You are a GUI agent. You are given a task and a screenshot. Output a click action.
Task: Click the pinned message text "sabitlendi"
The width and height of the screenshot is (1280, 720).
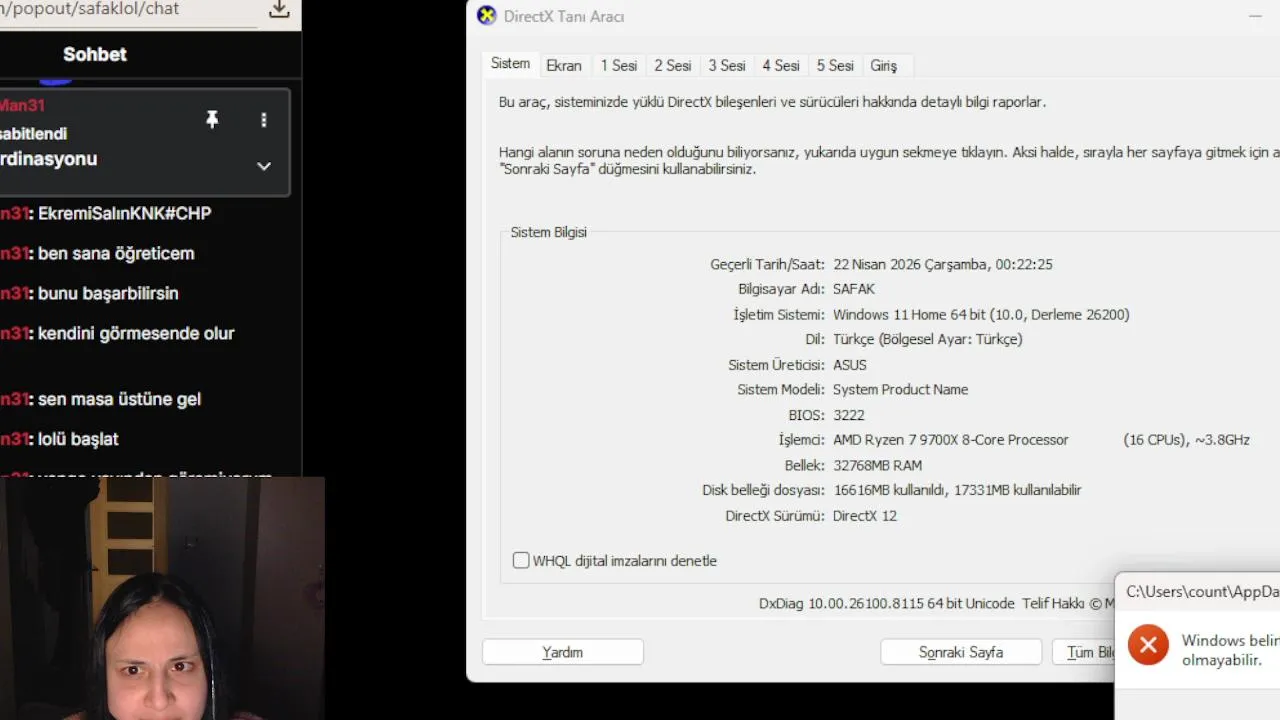click(x=34, y=134)
